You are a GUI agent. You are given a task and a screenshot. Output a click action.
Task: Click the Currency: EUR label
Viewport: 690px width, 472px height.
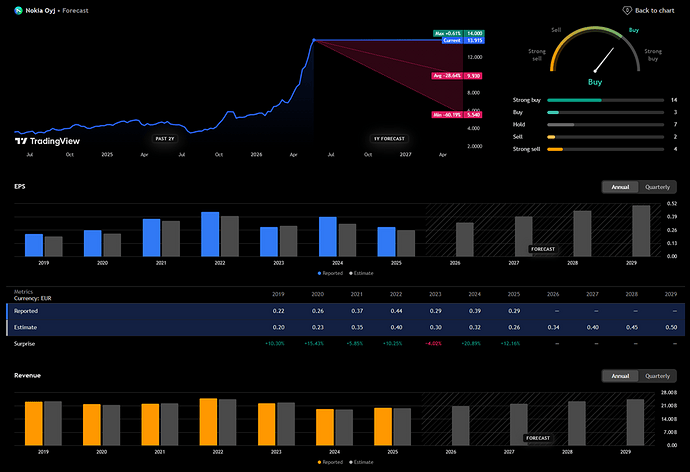(33, 298)
